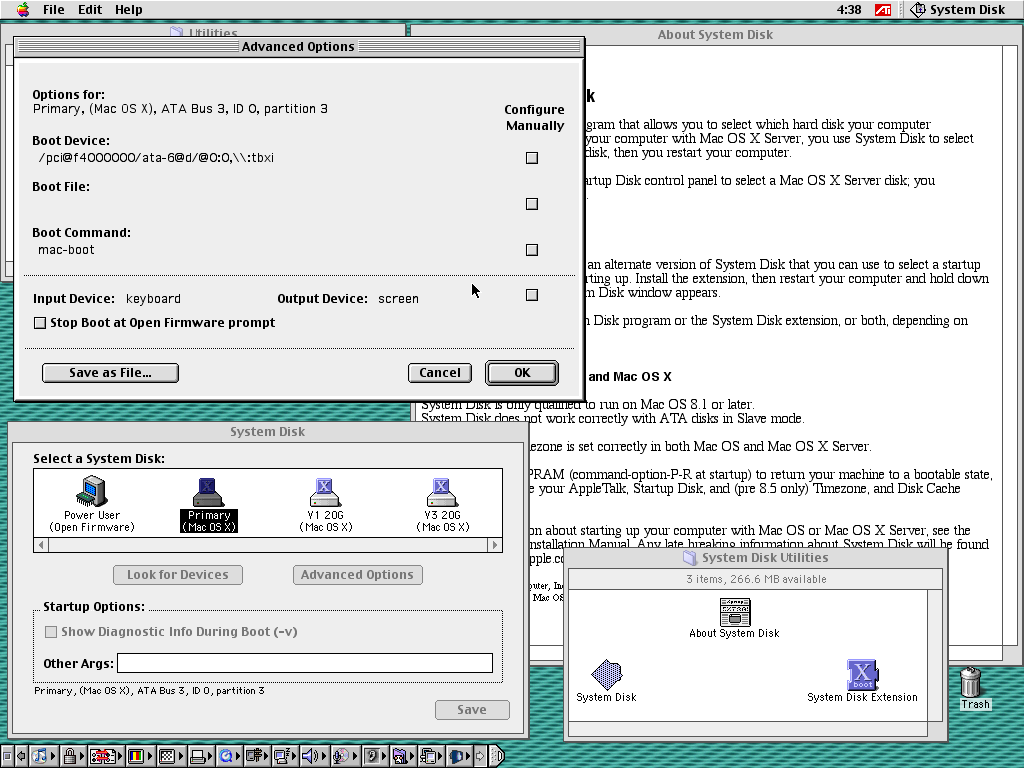The height and width of the screenshot is (768, 1024).
Task: Cancel the Advanced Options dialog
Action: [440, 373]
